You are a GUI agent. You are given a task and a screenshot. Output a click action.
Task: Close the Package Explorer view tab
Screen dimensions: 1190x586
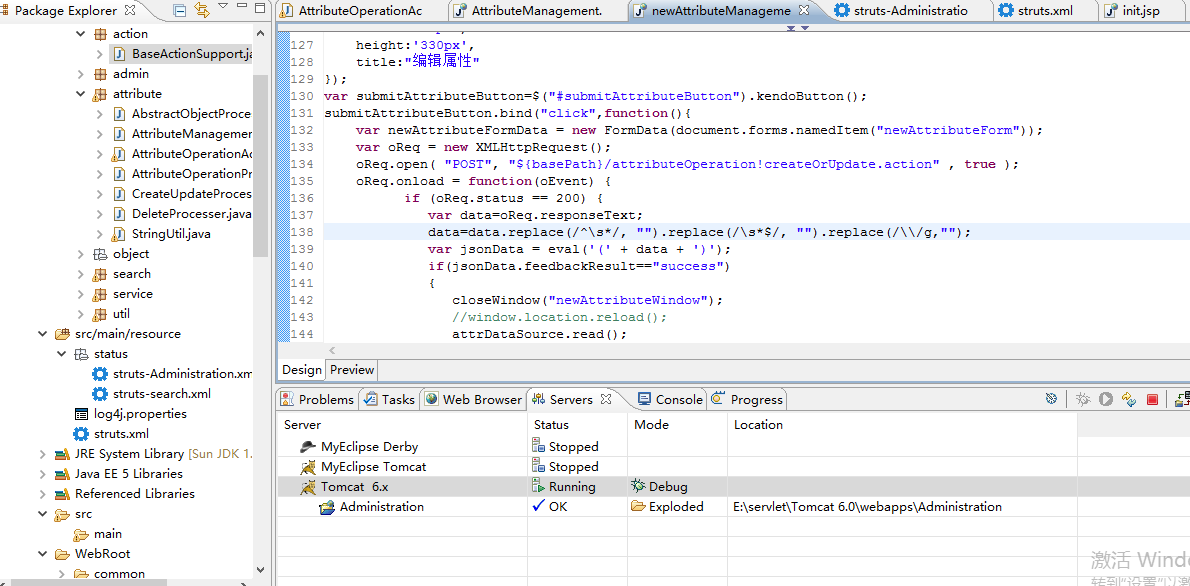(130, 11)
